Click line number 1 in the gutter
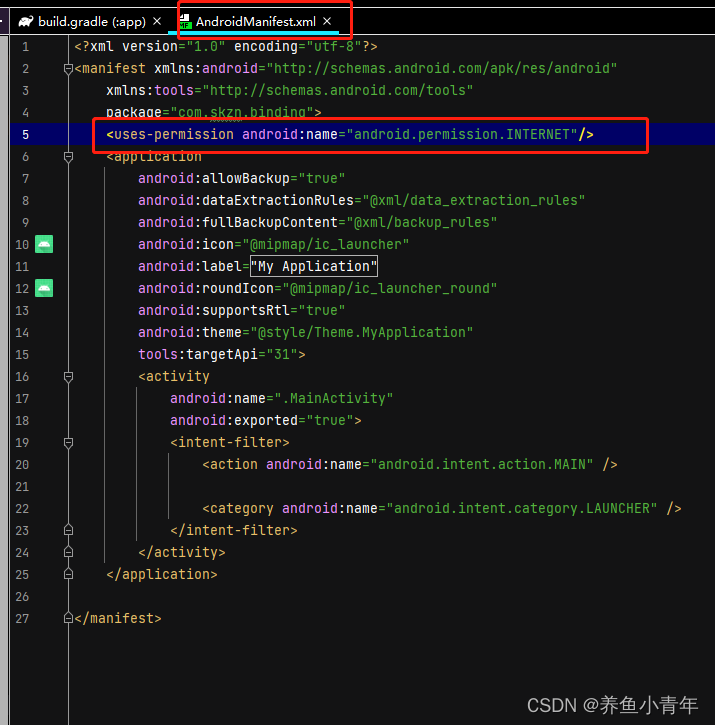715x725 pixels. coord(25,47)
